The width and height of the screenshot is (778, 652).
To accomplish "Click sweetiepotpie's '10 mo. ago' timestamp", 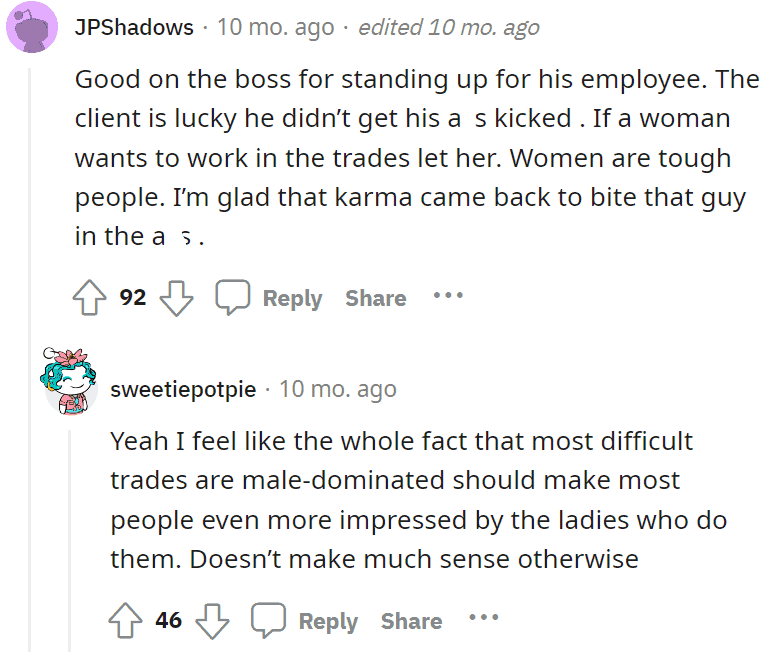I will pos(338,390).
